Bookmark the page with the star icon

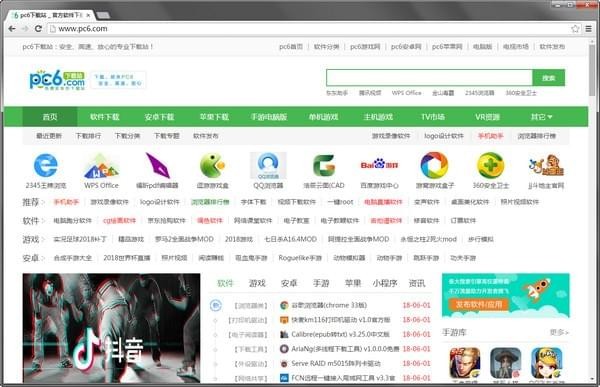click(x=575, y=29)
